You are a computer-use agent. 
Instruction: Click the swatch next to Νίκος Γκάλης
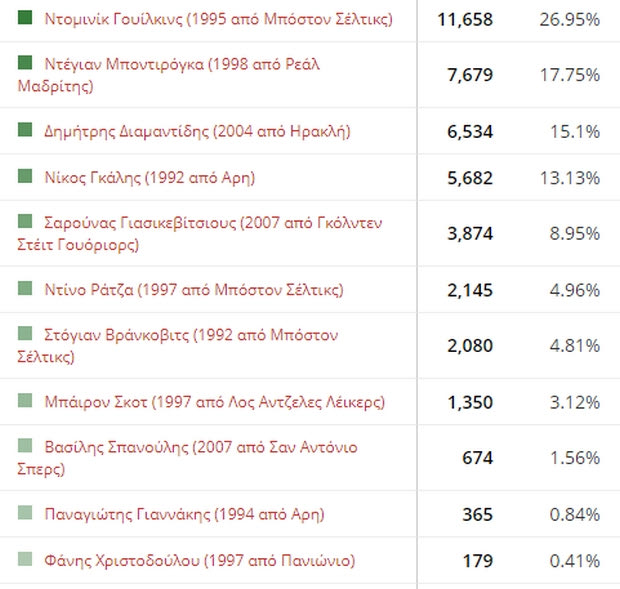tap(25, 176)
